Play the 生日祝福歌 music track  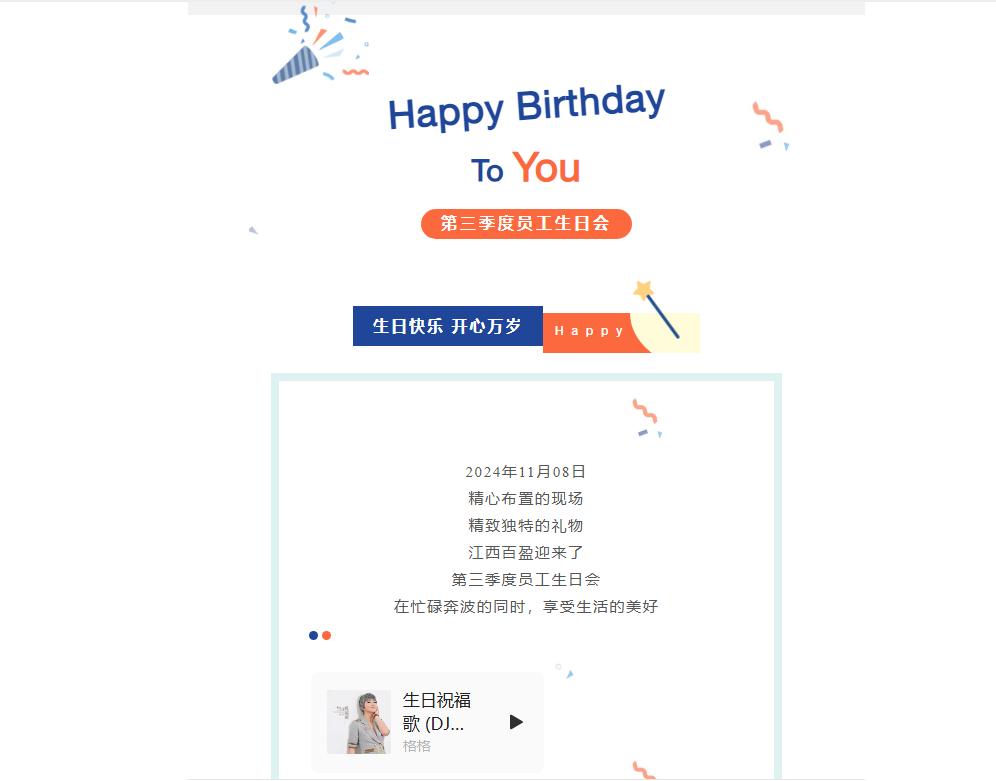click(516, 722)
